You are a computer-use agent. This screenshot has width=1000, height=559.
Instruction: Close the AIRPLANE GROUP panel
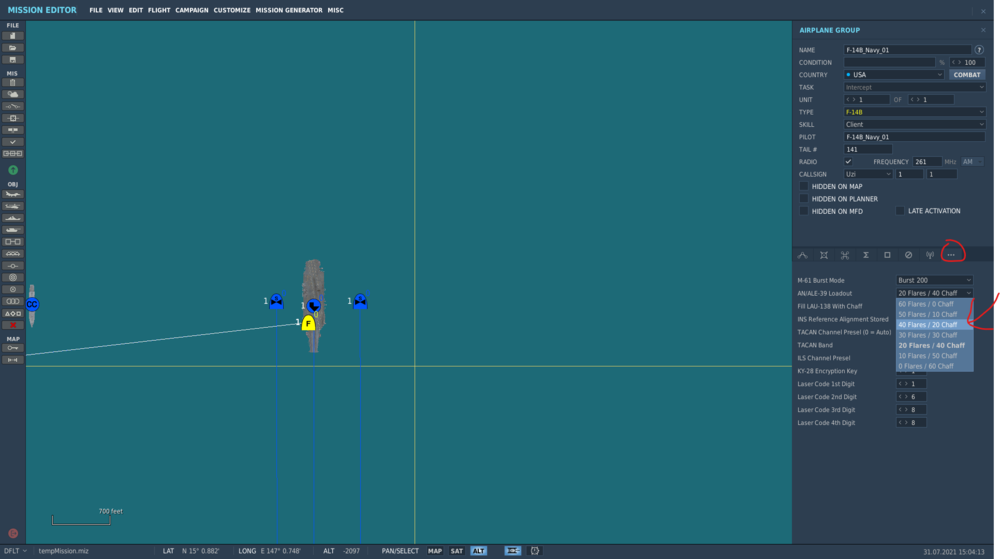coord(983,30)
